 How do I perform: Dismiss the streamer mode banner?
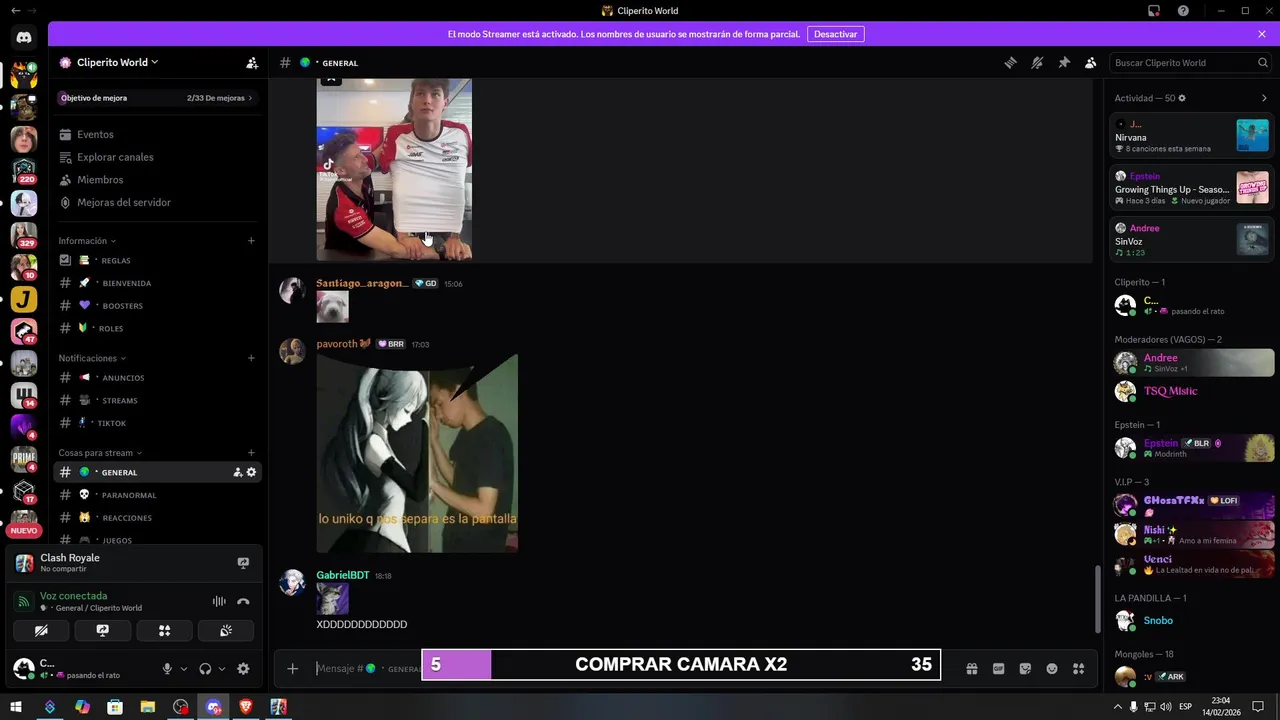(x=1262, y=34)
